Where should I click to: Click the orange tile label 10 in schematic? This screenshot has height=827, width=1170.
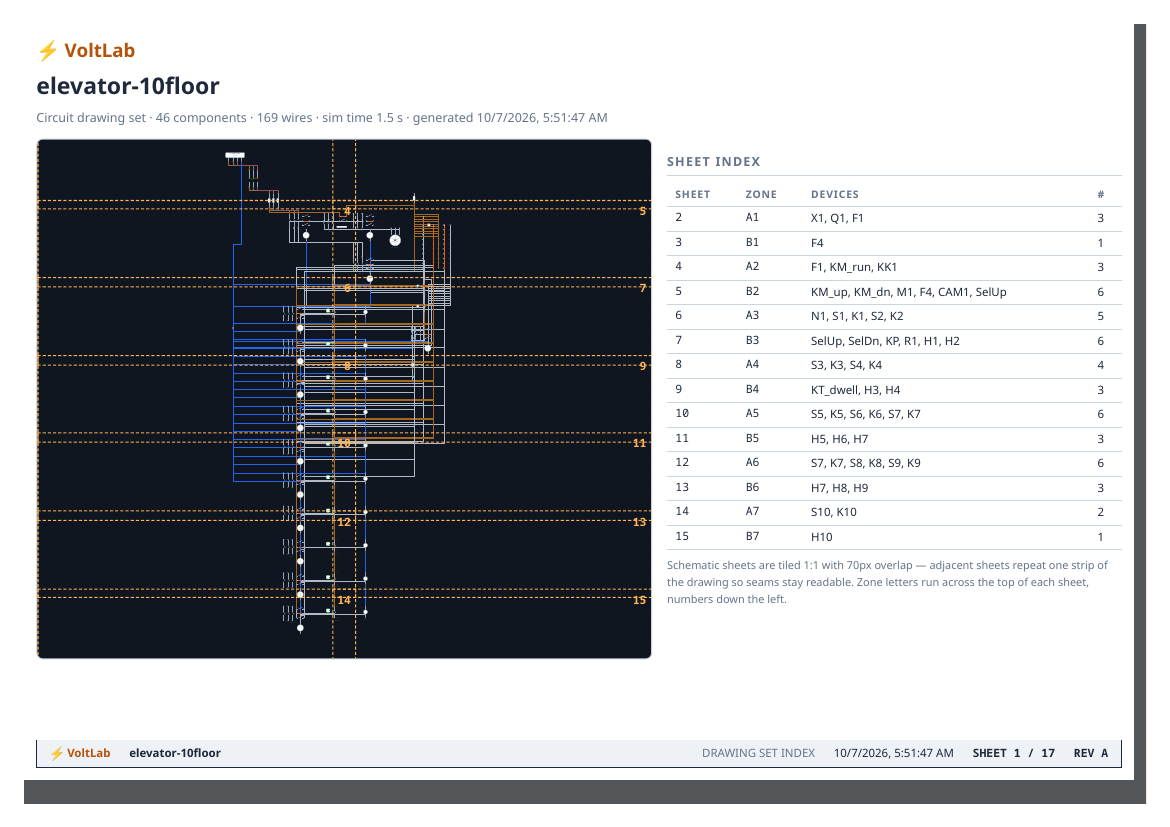click(x=344, y=443)
